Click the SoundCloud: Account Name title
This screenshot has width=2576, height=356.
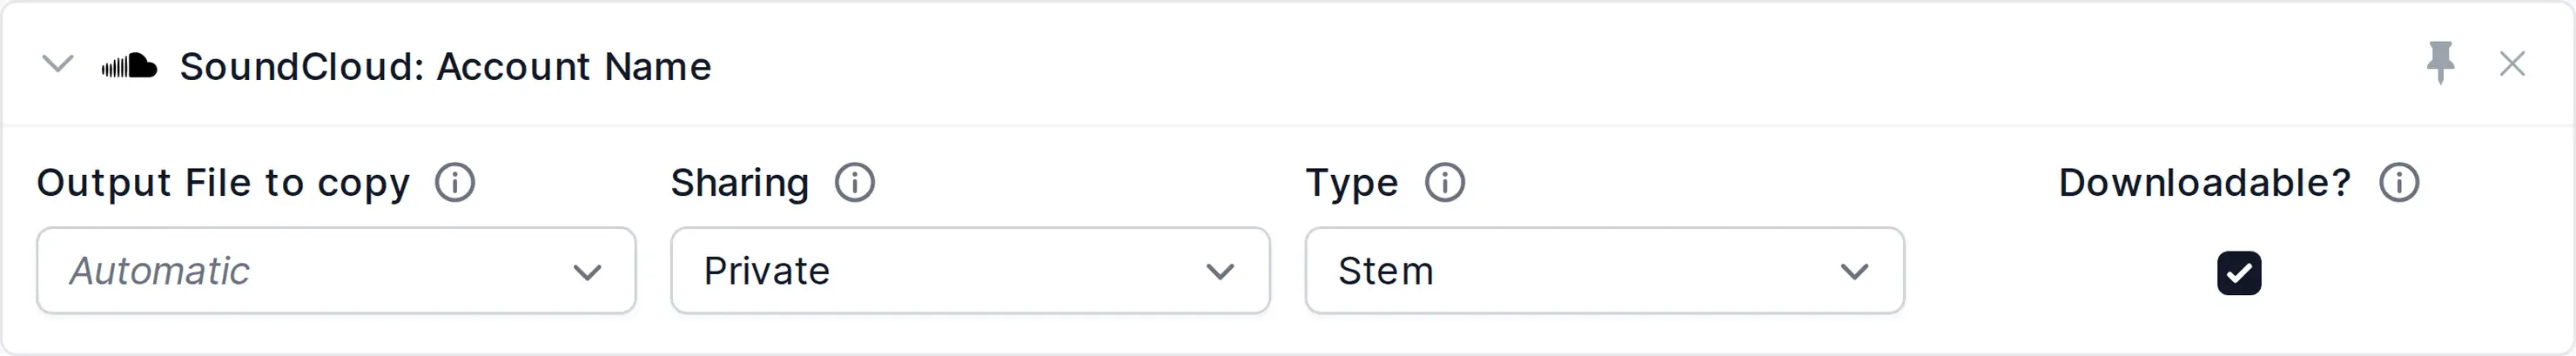[445, 67]
